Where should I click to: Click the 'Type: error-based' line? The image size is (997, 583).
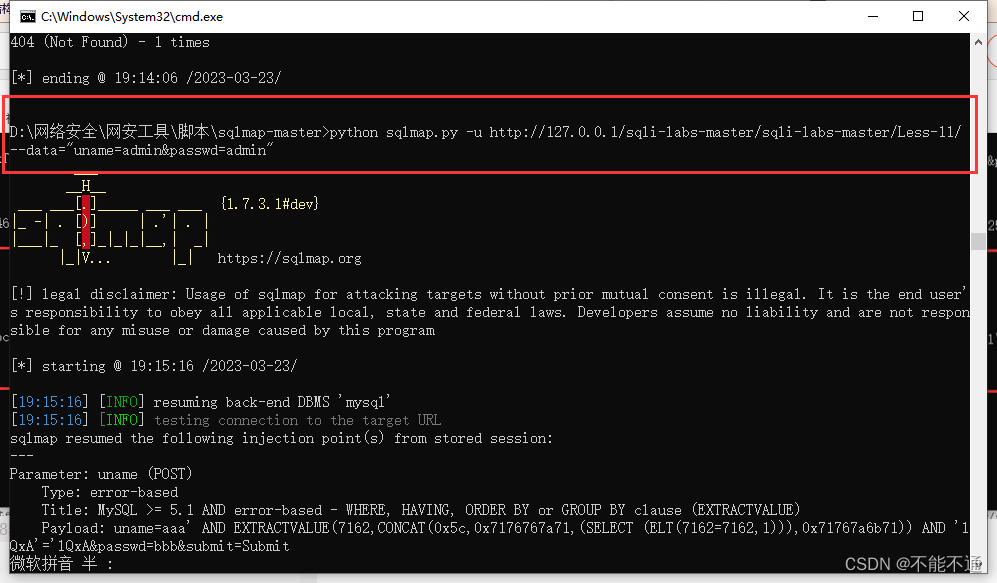click(x=109, y=492)
